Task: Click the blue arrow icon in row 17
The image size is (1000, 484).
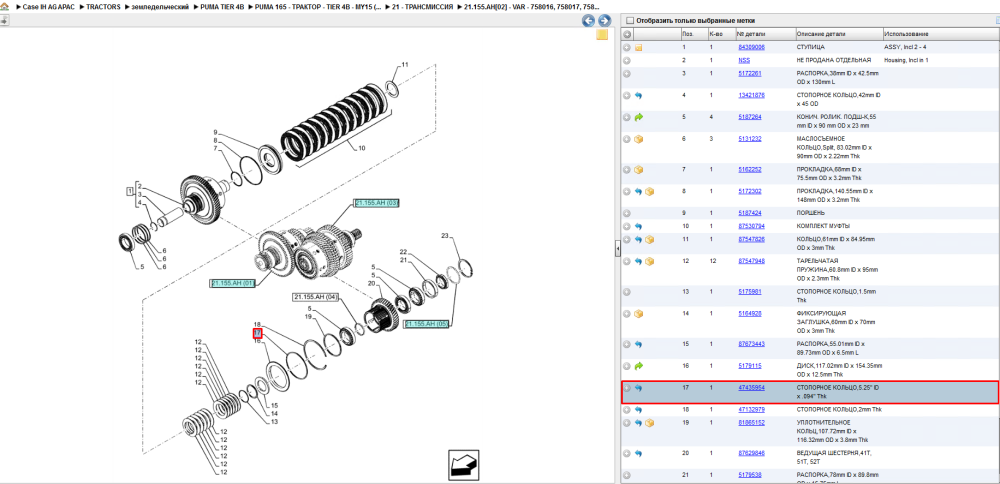Action: [638, 388]
